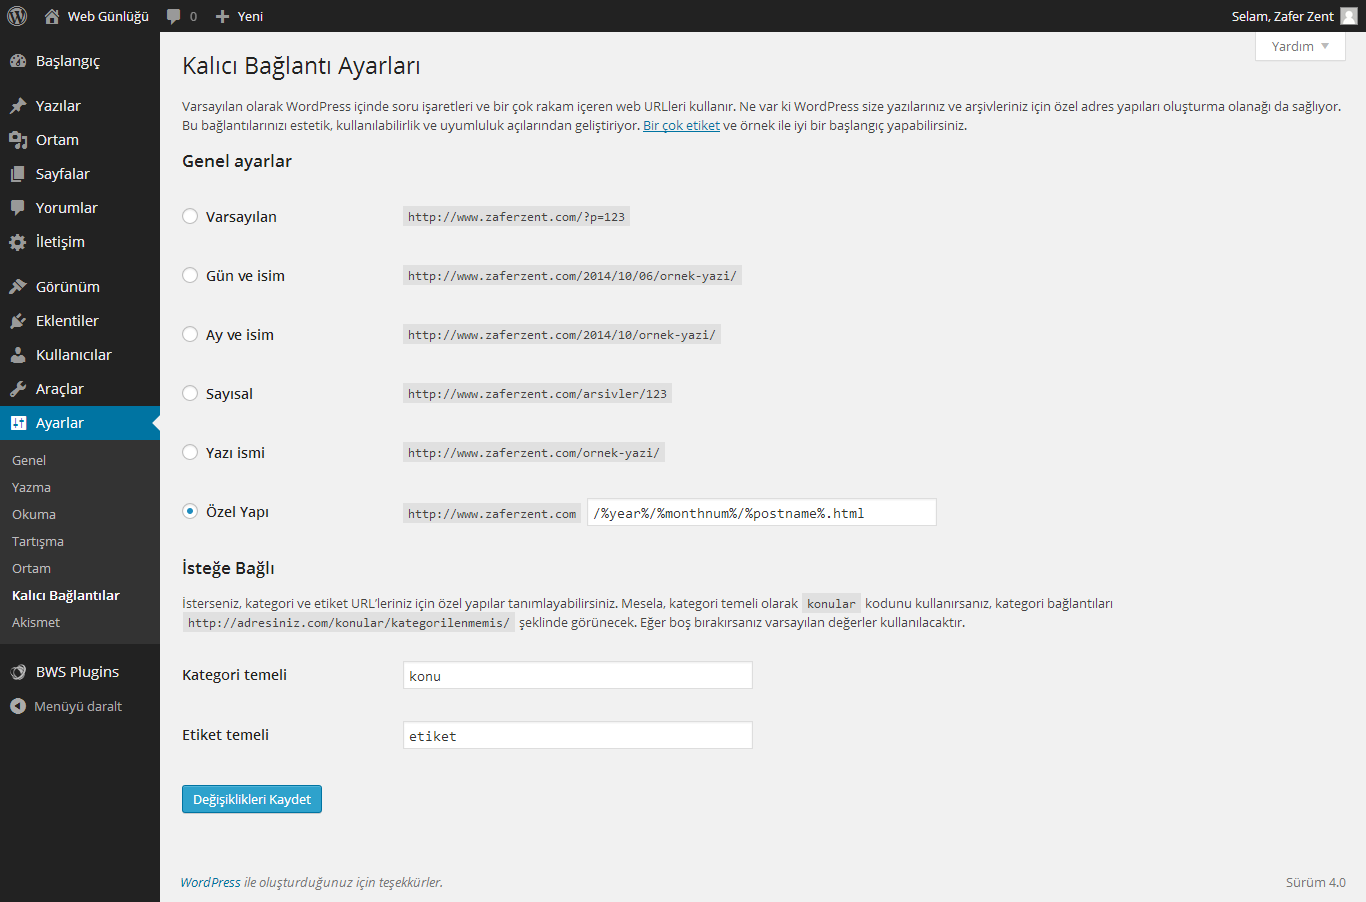1366x902 pixels.
Task: Open the Görünüm menu
Action: click(80, 287)
